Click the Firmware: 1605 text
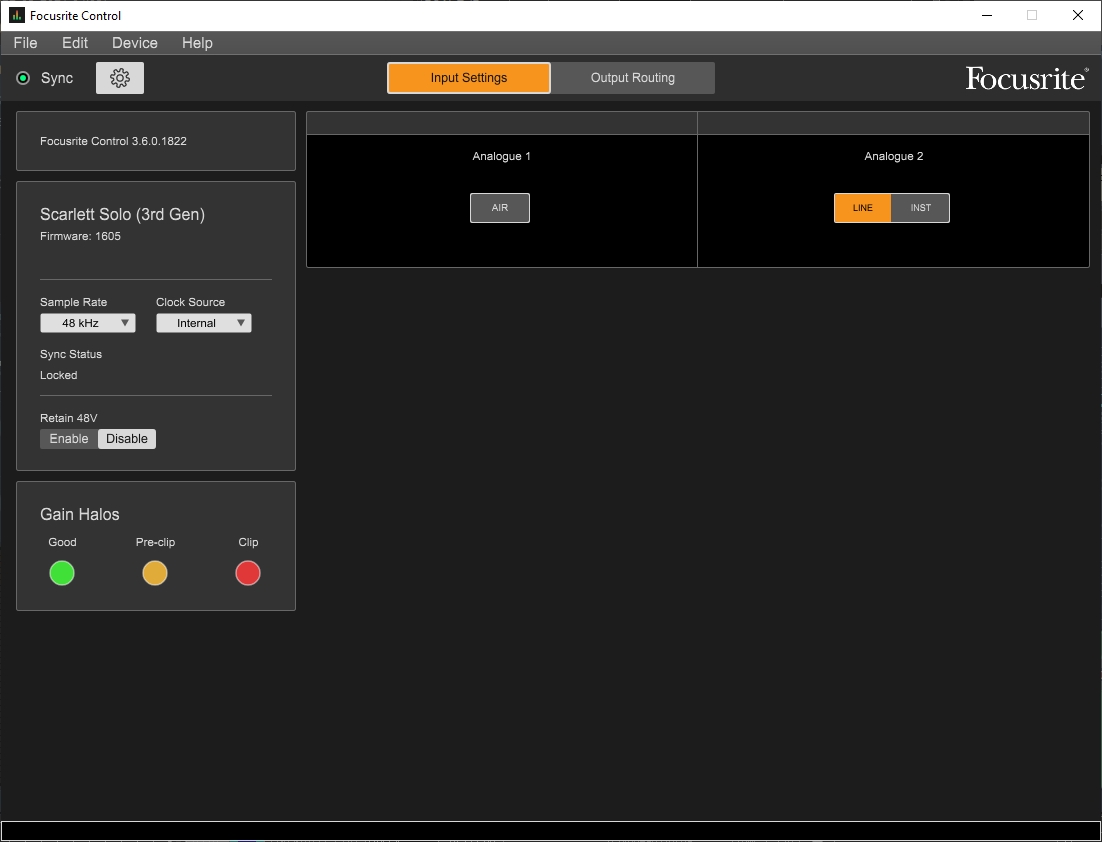1102x842 pixels. tap(80, 236)
